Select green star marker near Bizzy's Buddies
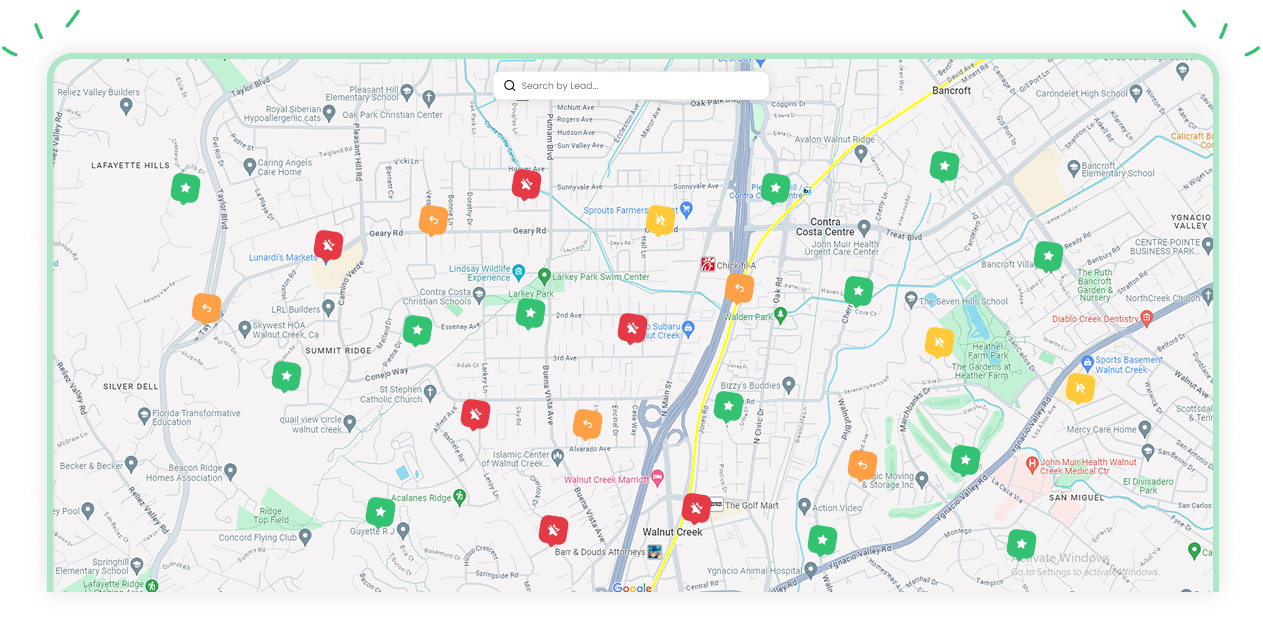 click(728, 406)
